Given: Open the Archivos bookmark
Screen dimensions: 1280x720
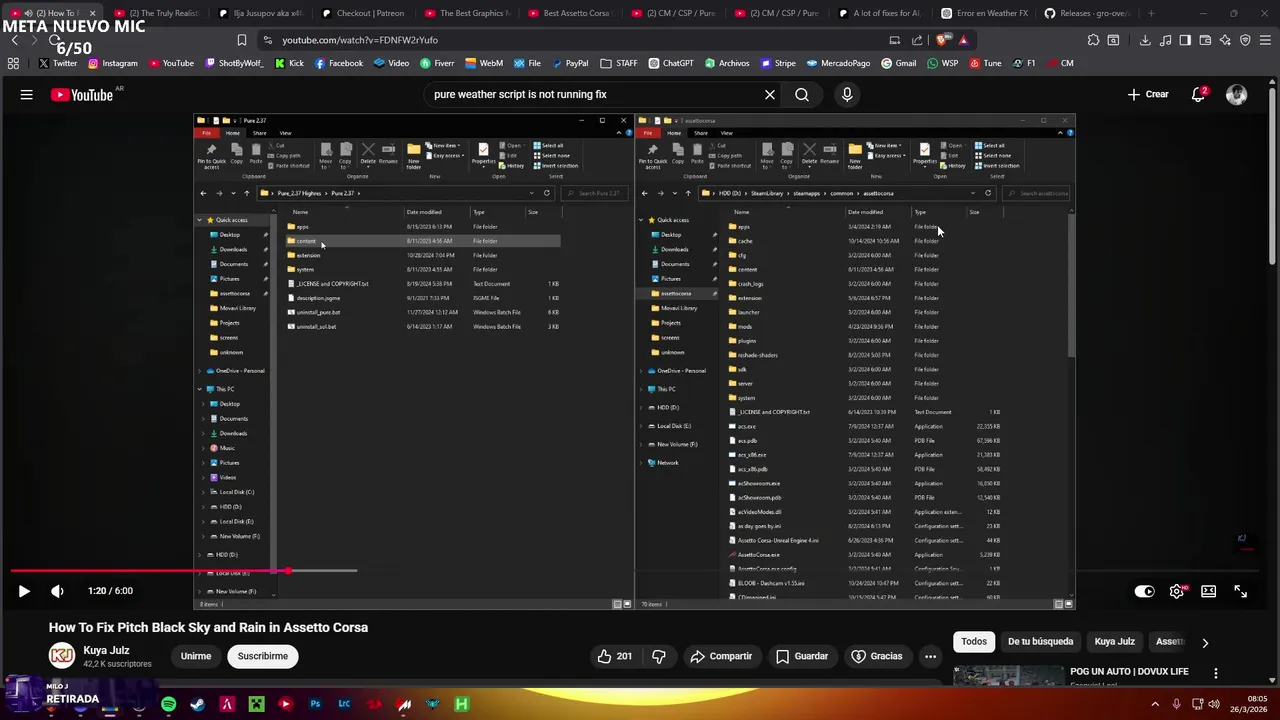Looking at the screenshot, I should coord(726,63).
